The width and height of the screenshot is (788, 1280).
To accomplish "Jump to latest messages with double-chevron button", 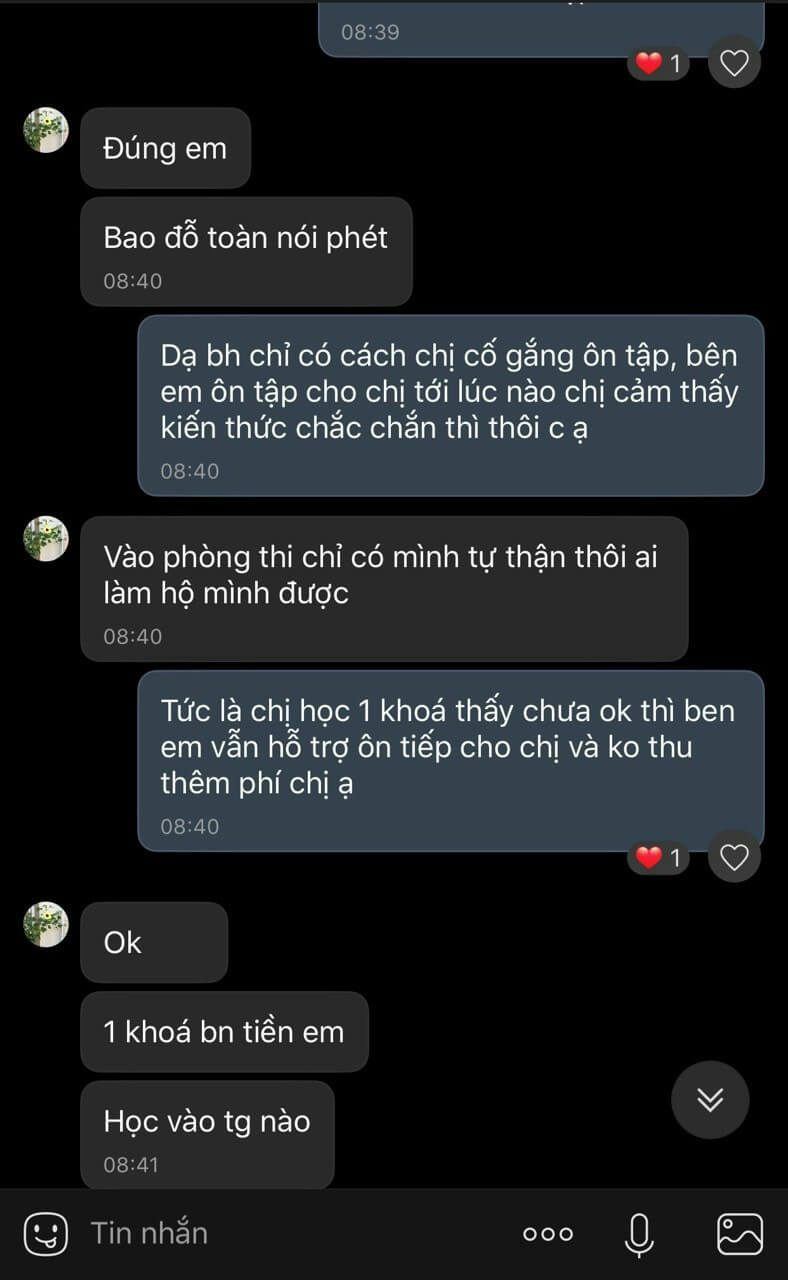I will 710,1099.
